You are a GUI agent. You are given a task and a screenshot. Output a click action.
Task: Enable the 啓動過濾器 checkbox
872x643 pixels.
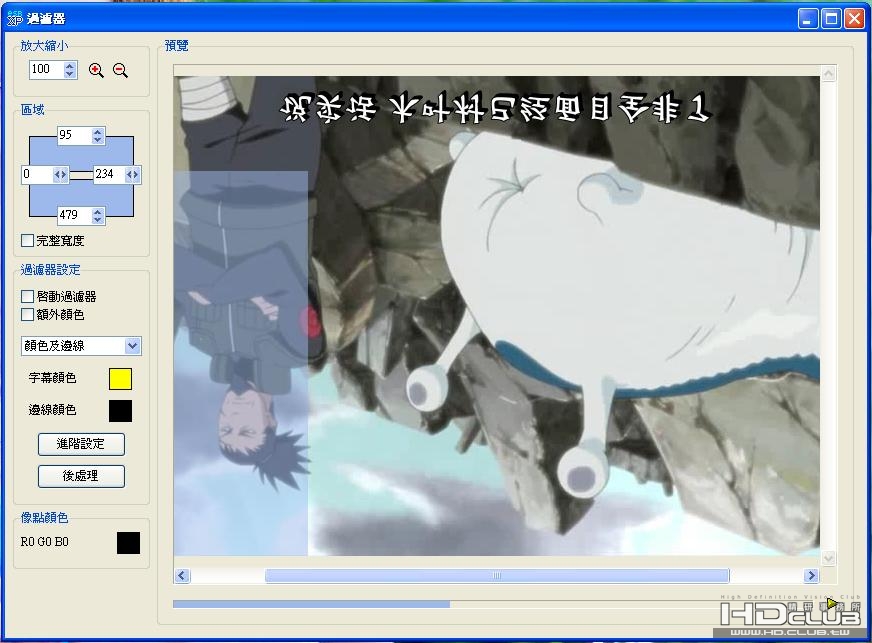[x=27, y=296]
